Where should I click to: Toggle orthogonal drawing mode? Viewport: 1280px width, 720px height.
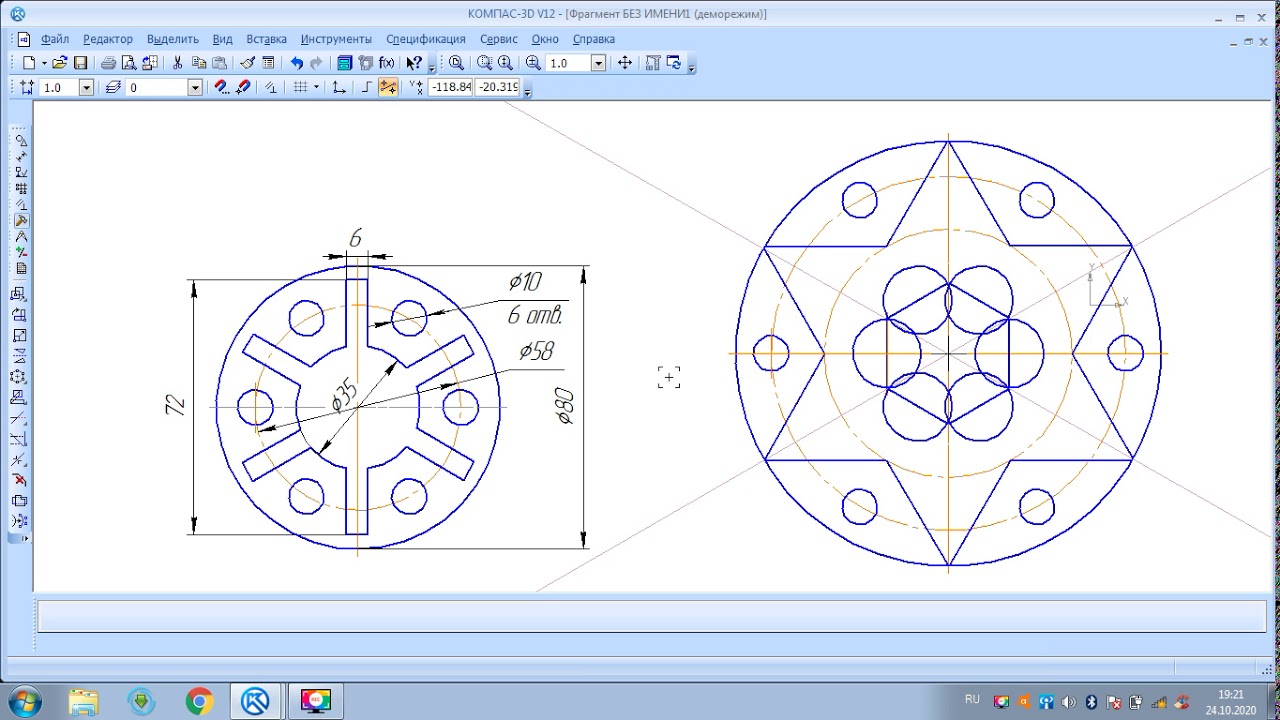point(366,88)
